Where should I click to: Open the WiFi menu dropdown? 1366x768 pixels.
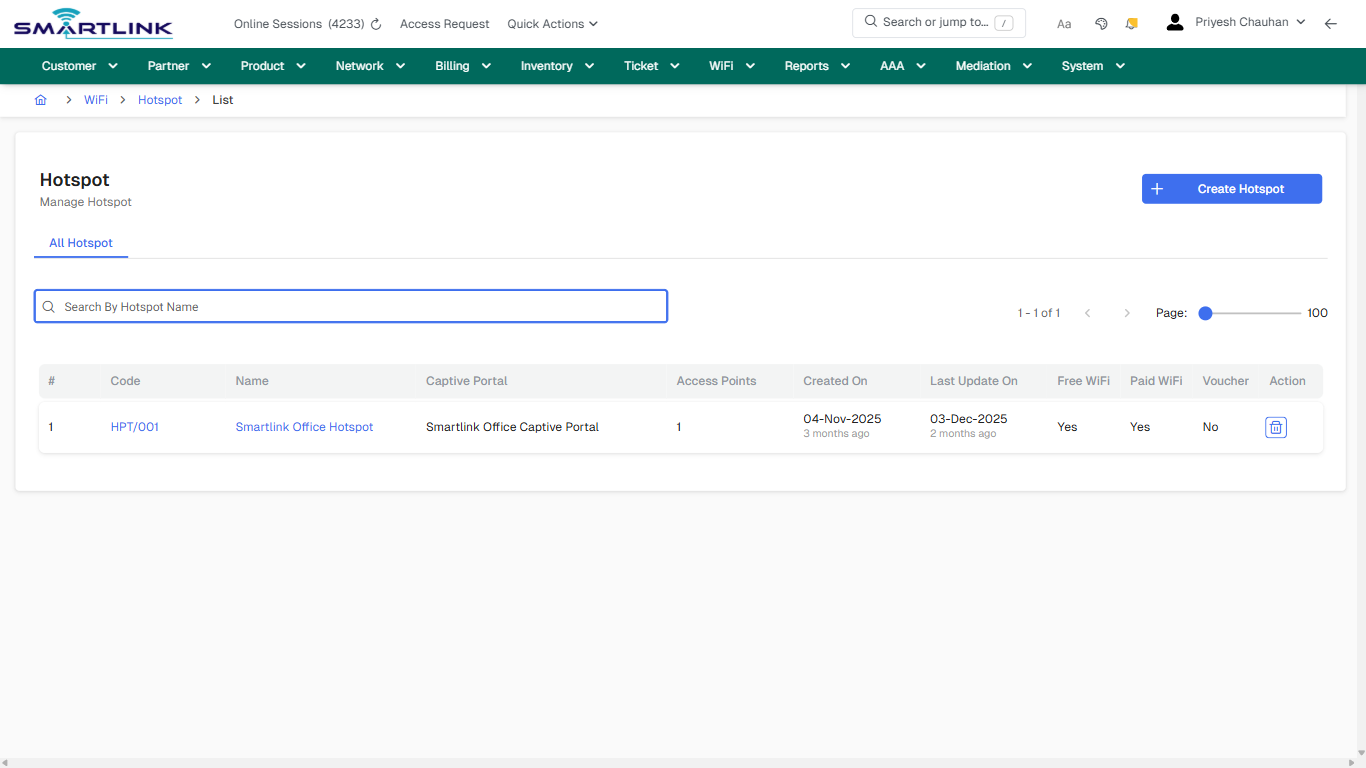[x=731, y=65]
